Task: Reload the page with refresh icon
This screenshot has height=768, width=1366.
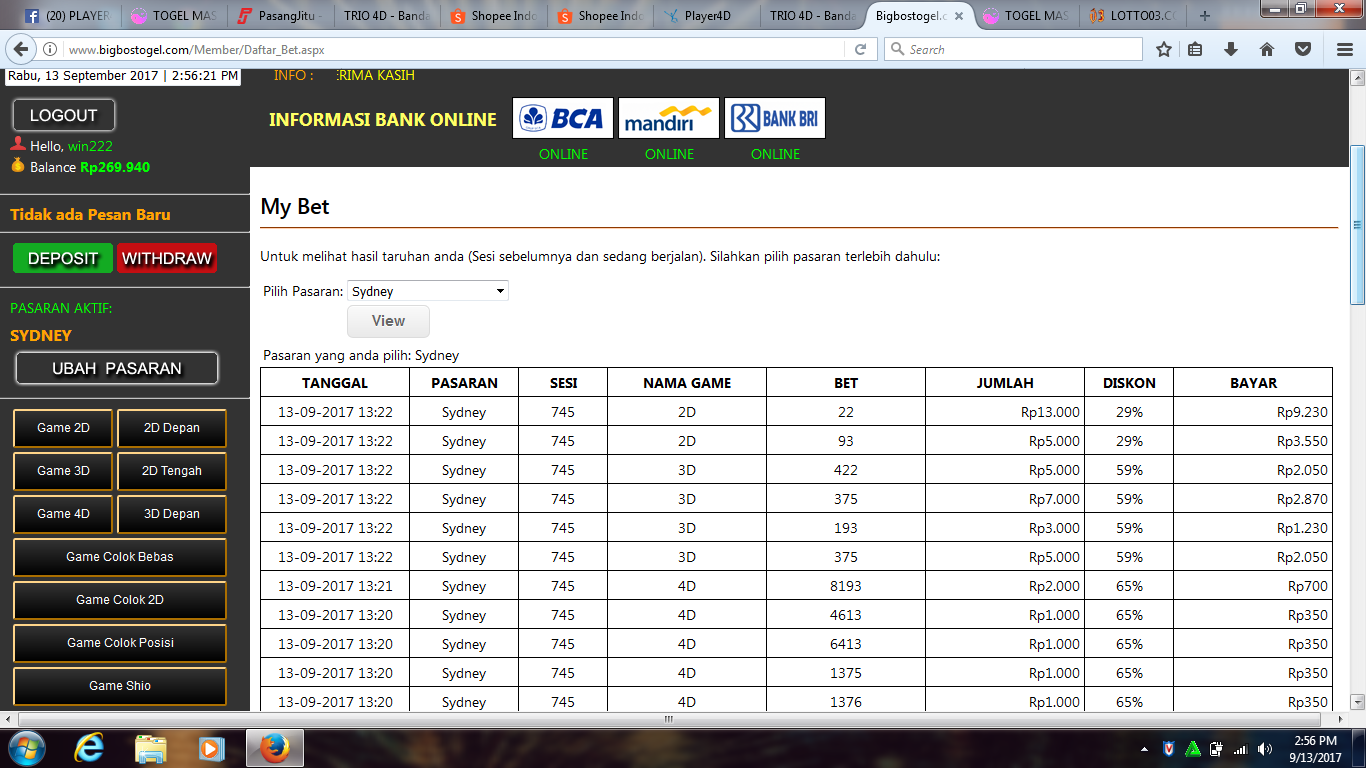Action: click(x=860, y=50)
